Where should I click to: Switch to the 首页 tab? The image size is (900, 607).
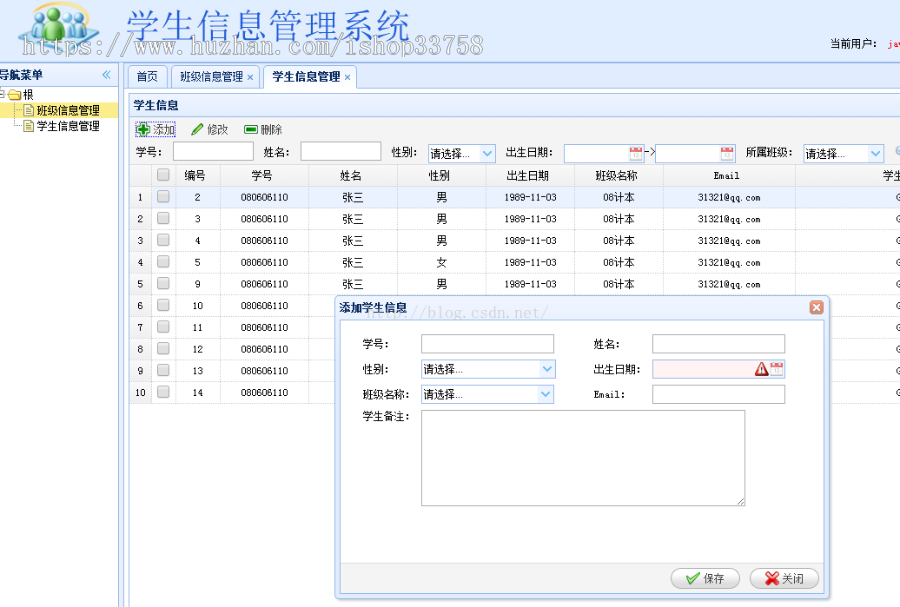pyautogui.click(x=146, y=75)
